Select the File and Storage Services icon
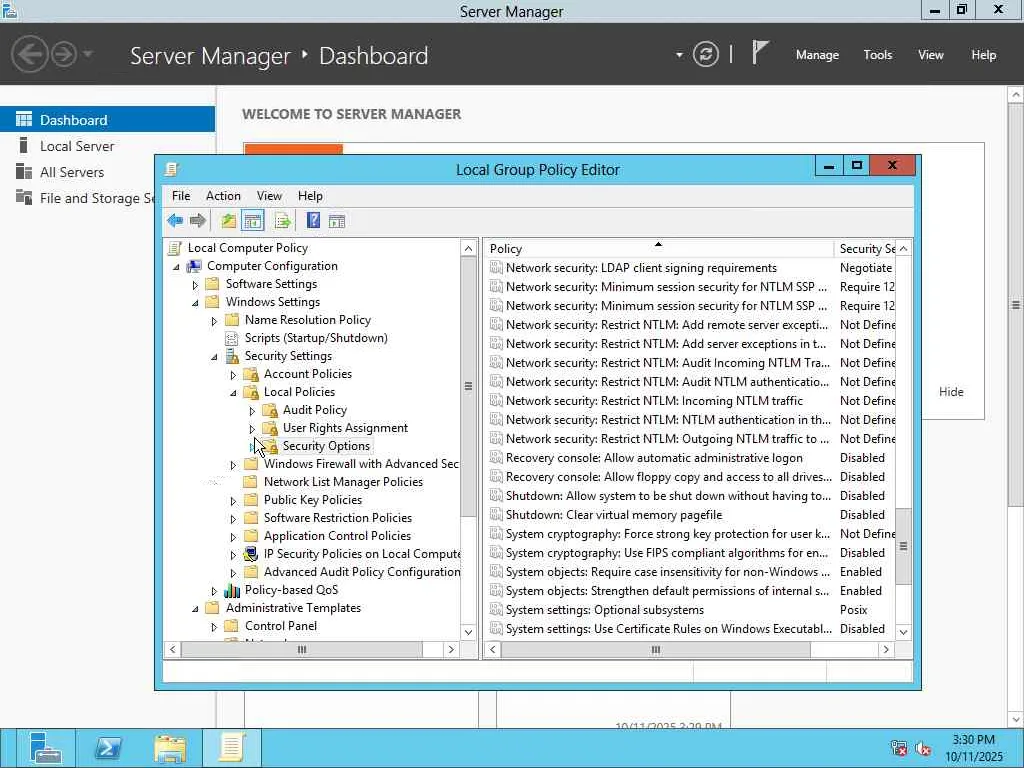 (x=24, y=197)
